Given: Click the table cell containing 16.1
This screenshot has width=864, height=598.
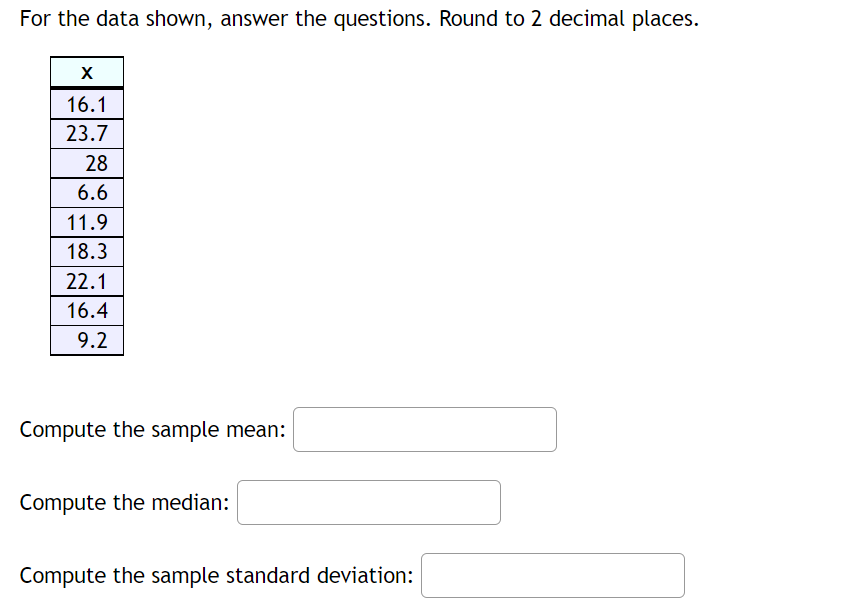Looking at the screenshot, I should point(87,102).
